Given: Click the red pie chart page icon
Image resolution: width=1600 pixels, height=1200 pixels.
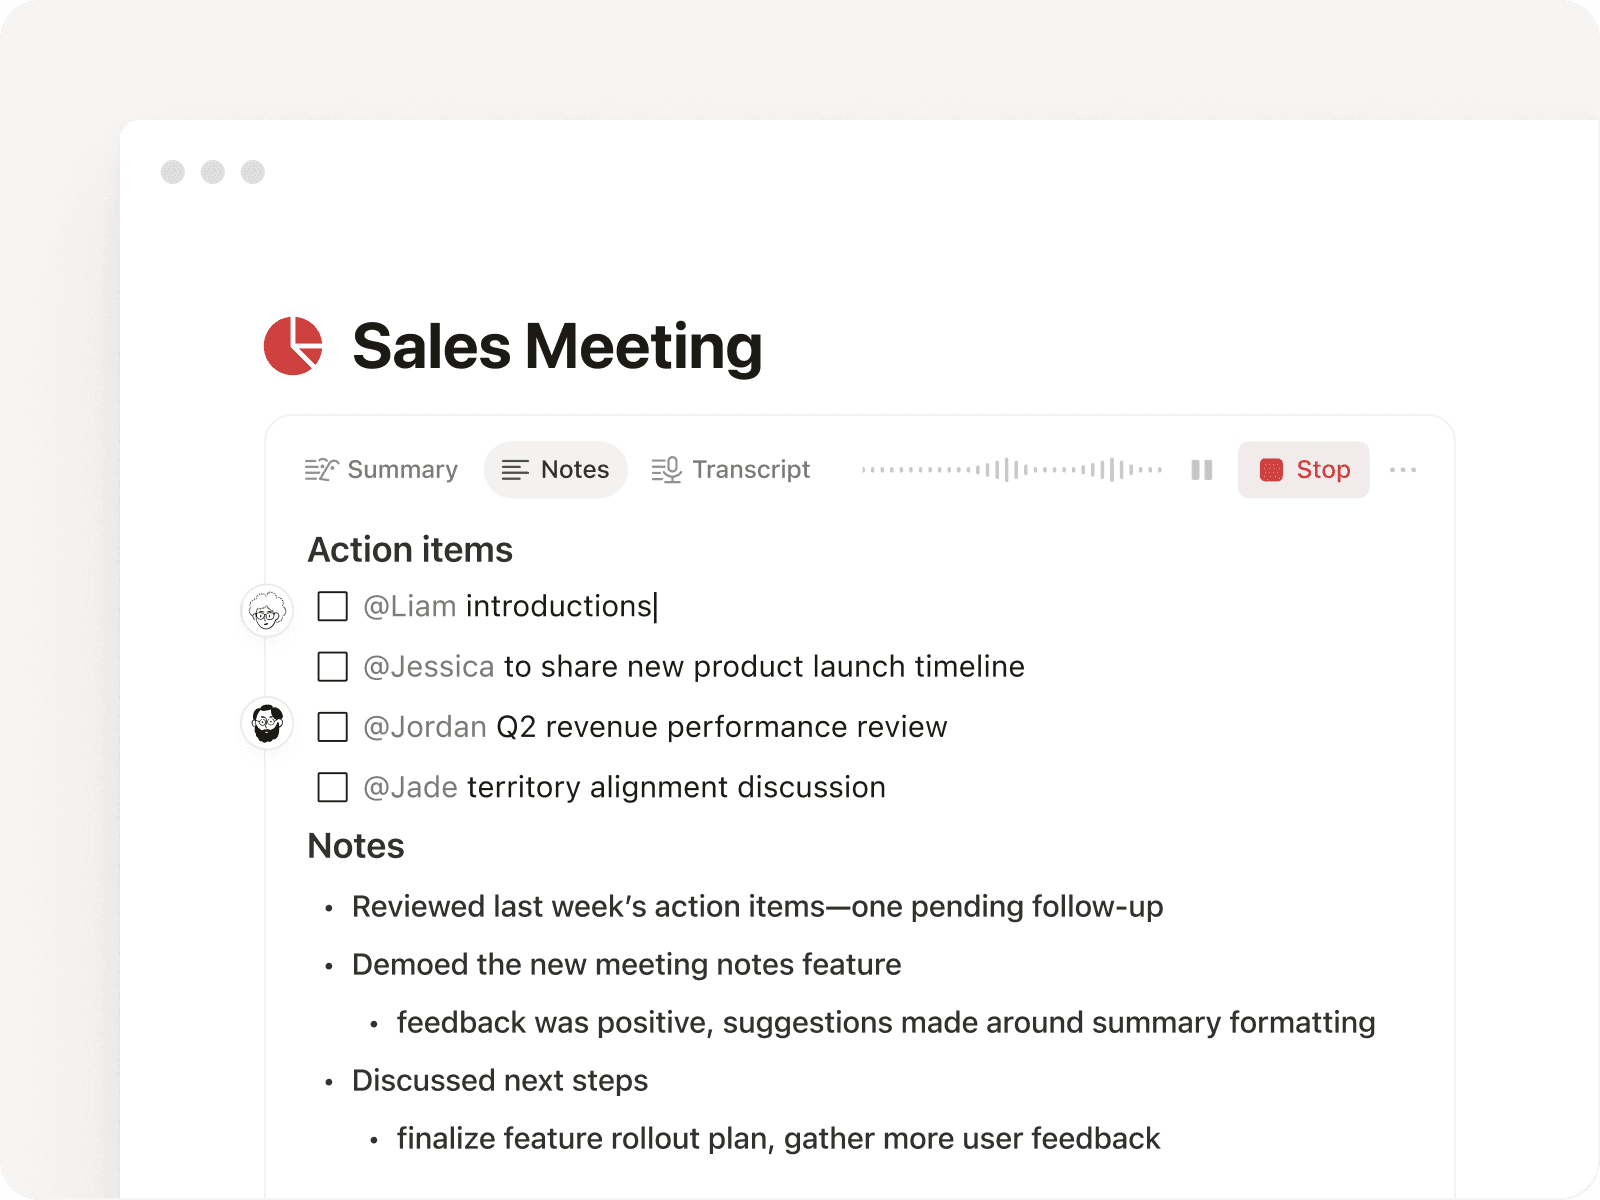Looking at the screenshot, I should point(293,346).
